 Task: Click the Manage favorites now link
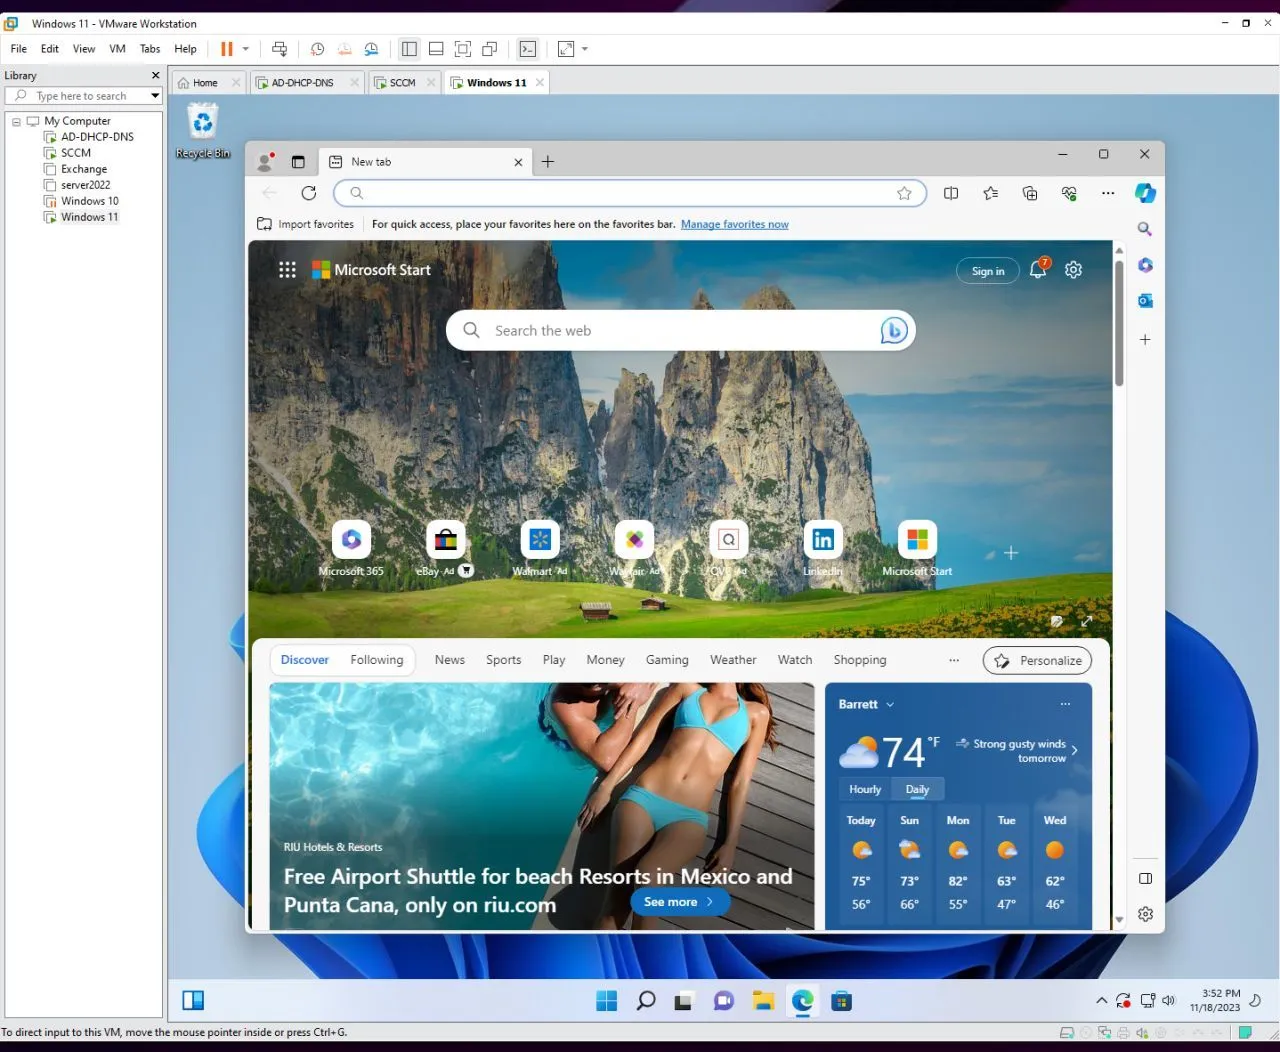[x=734, y=224]
